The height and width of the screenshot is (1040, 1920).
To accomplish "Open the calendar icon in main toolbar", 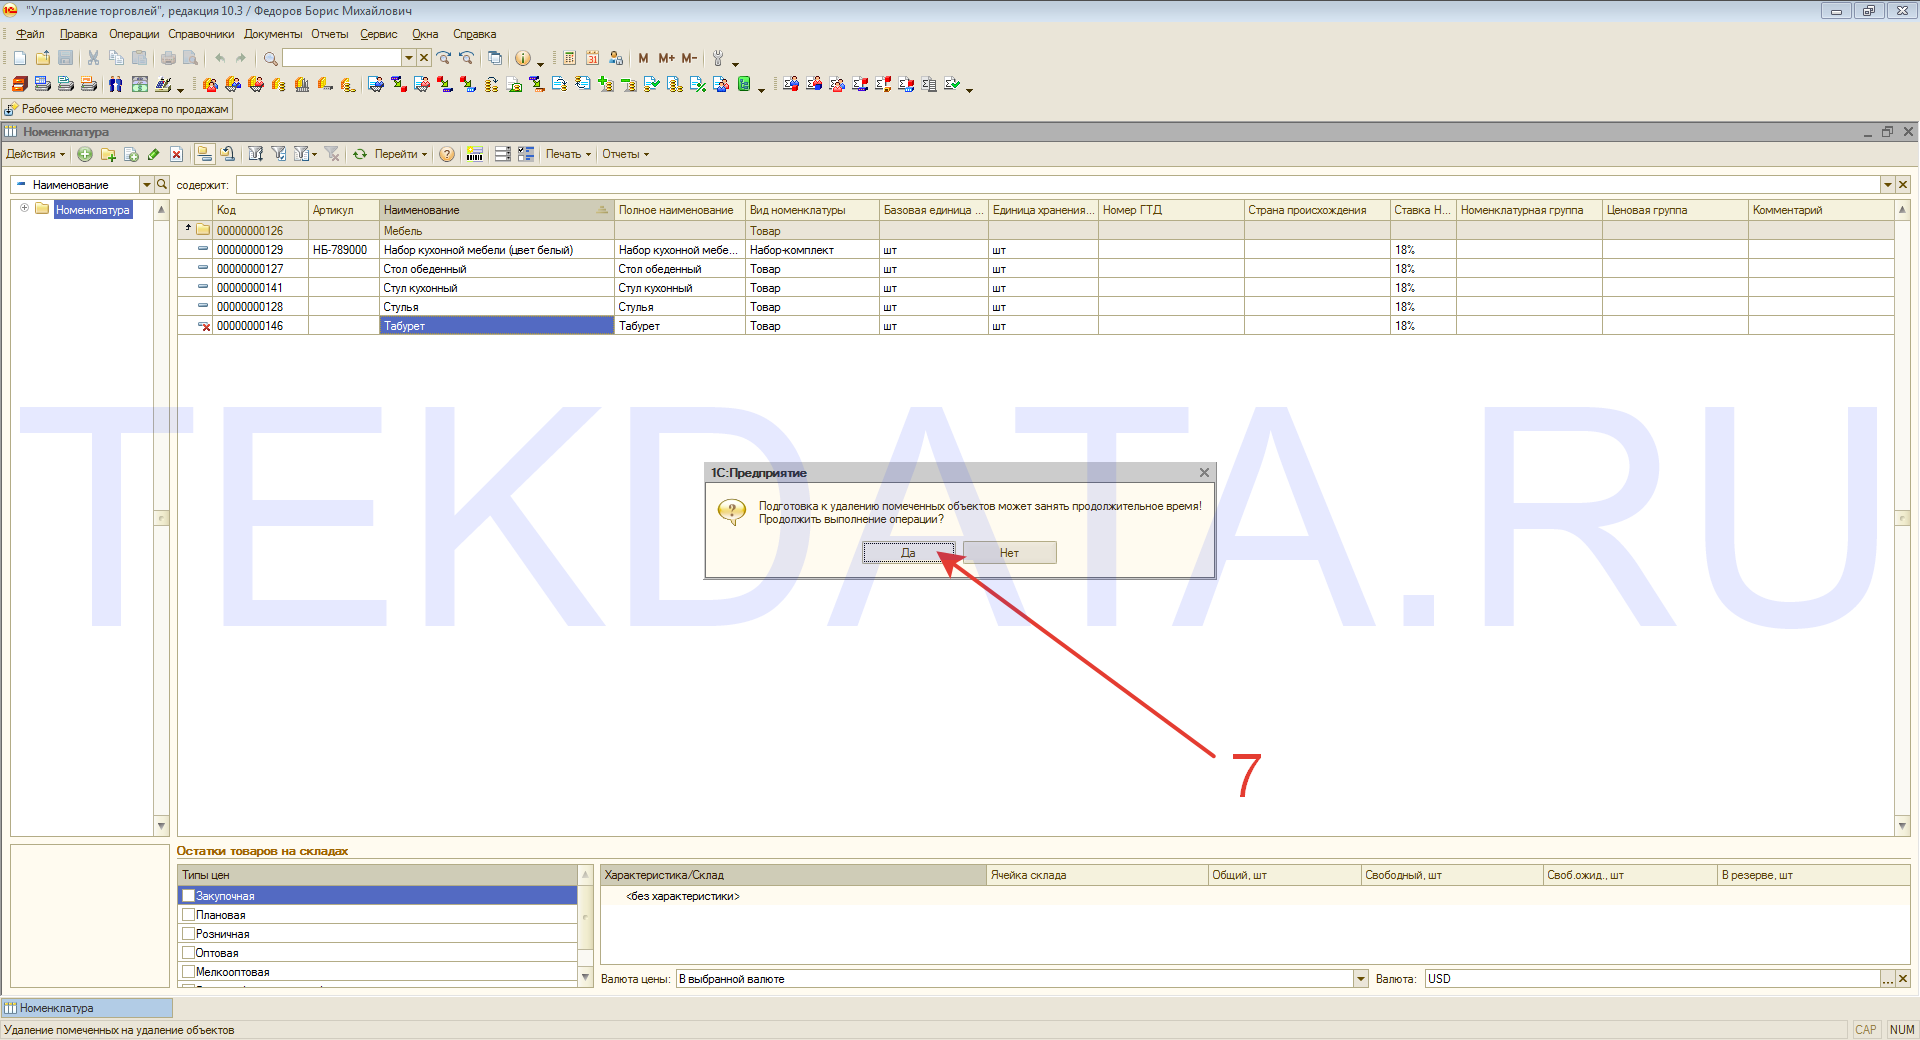I will pyautogui.click(x=592, y=58).
